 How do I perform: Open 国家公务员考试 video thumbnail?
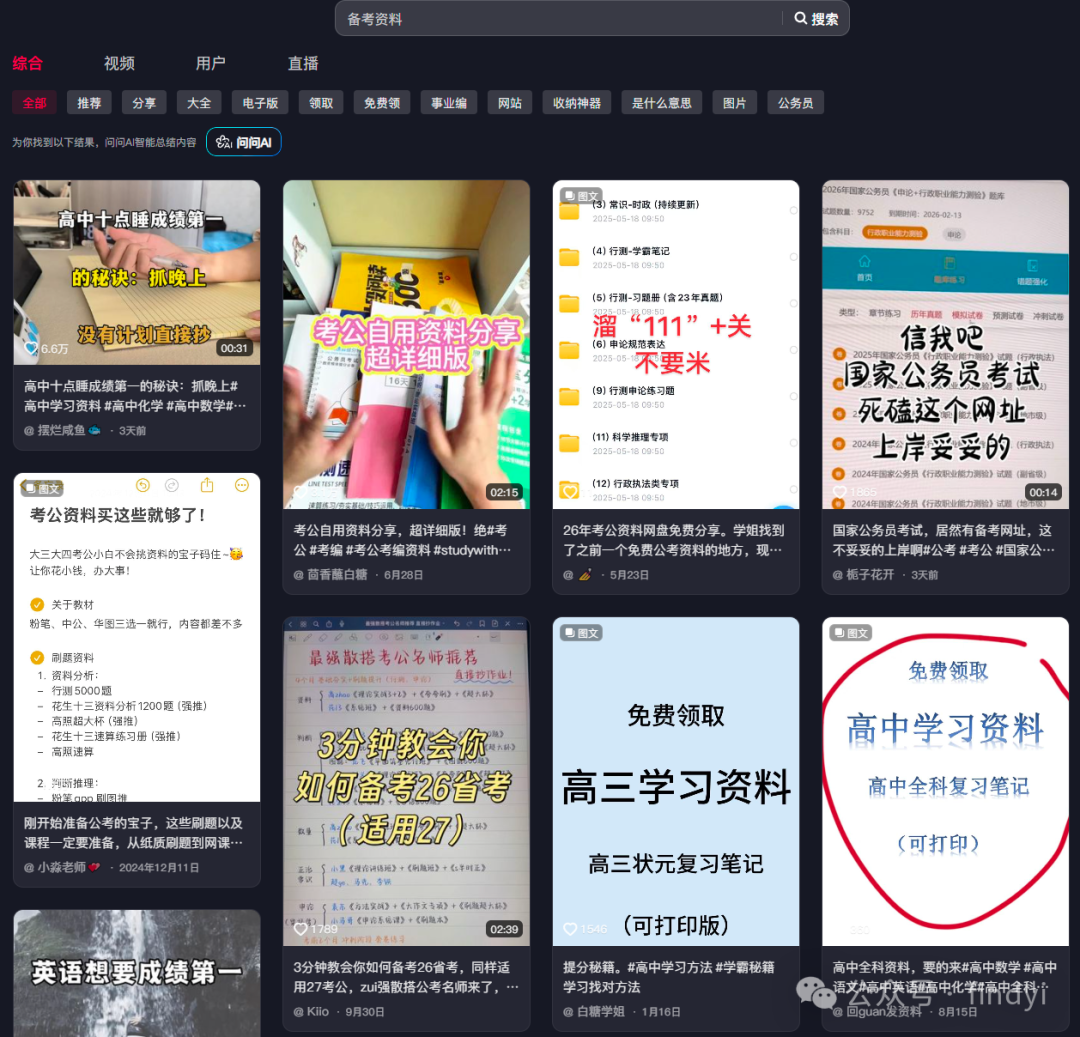945,345
